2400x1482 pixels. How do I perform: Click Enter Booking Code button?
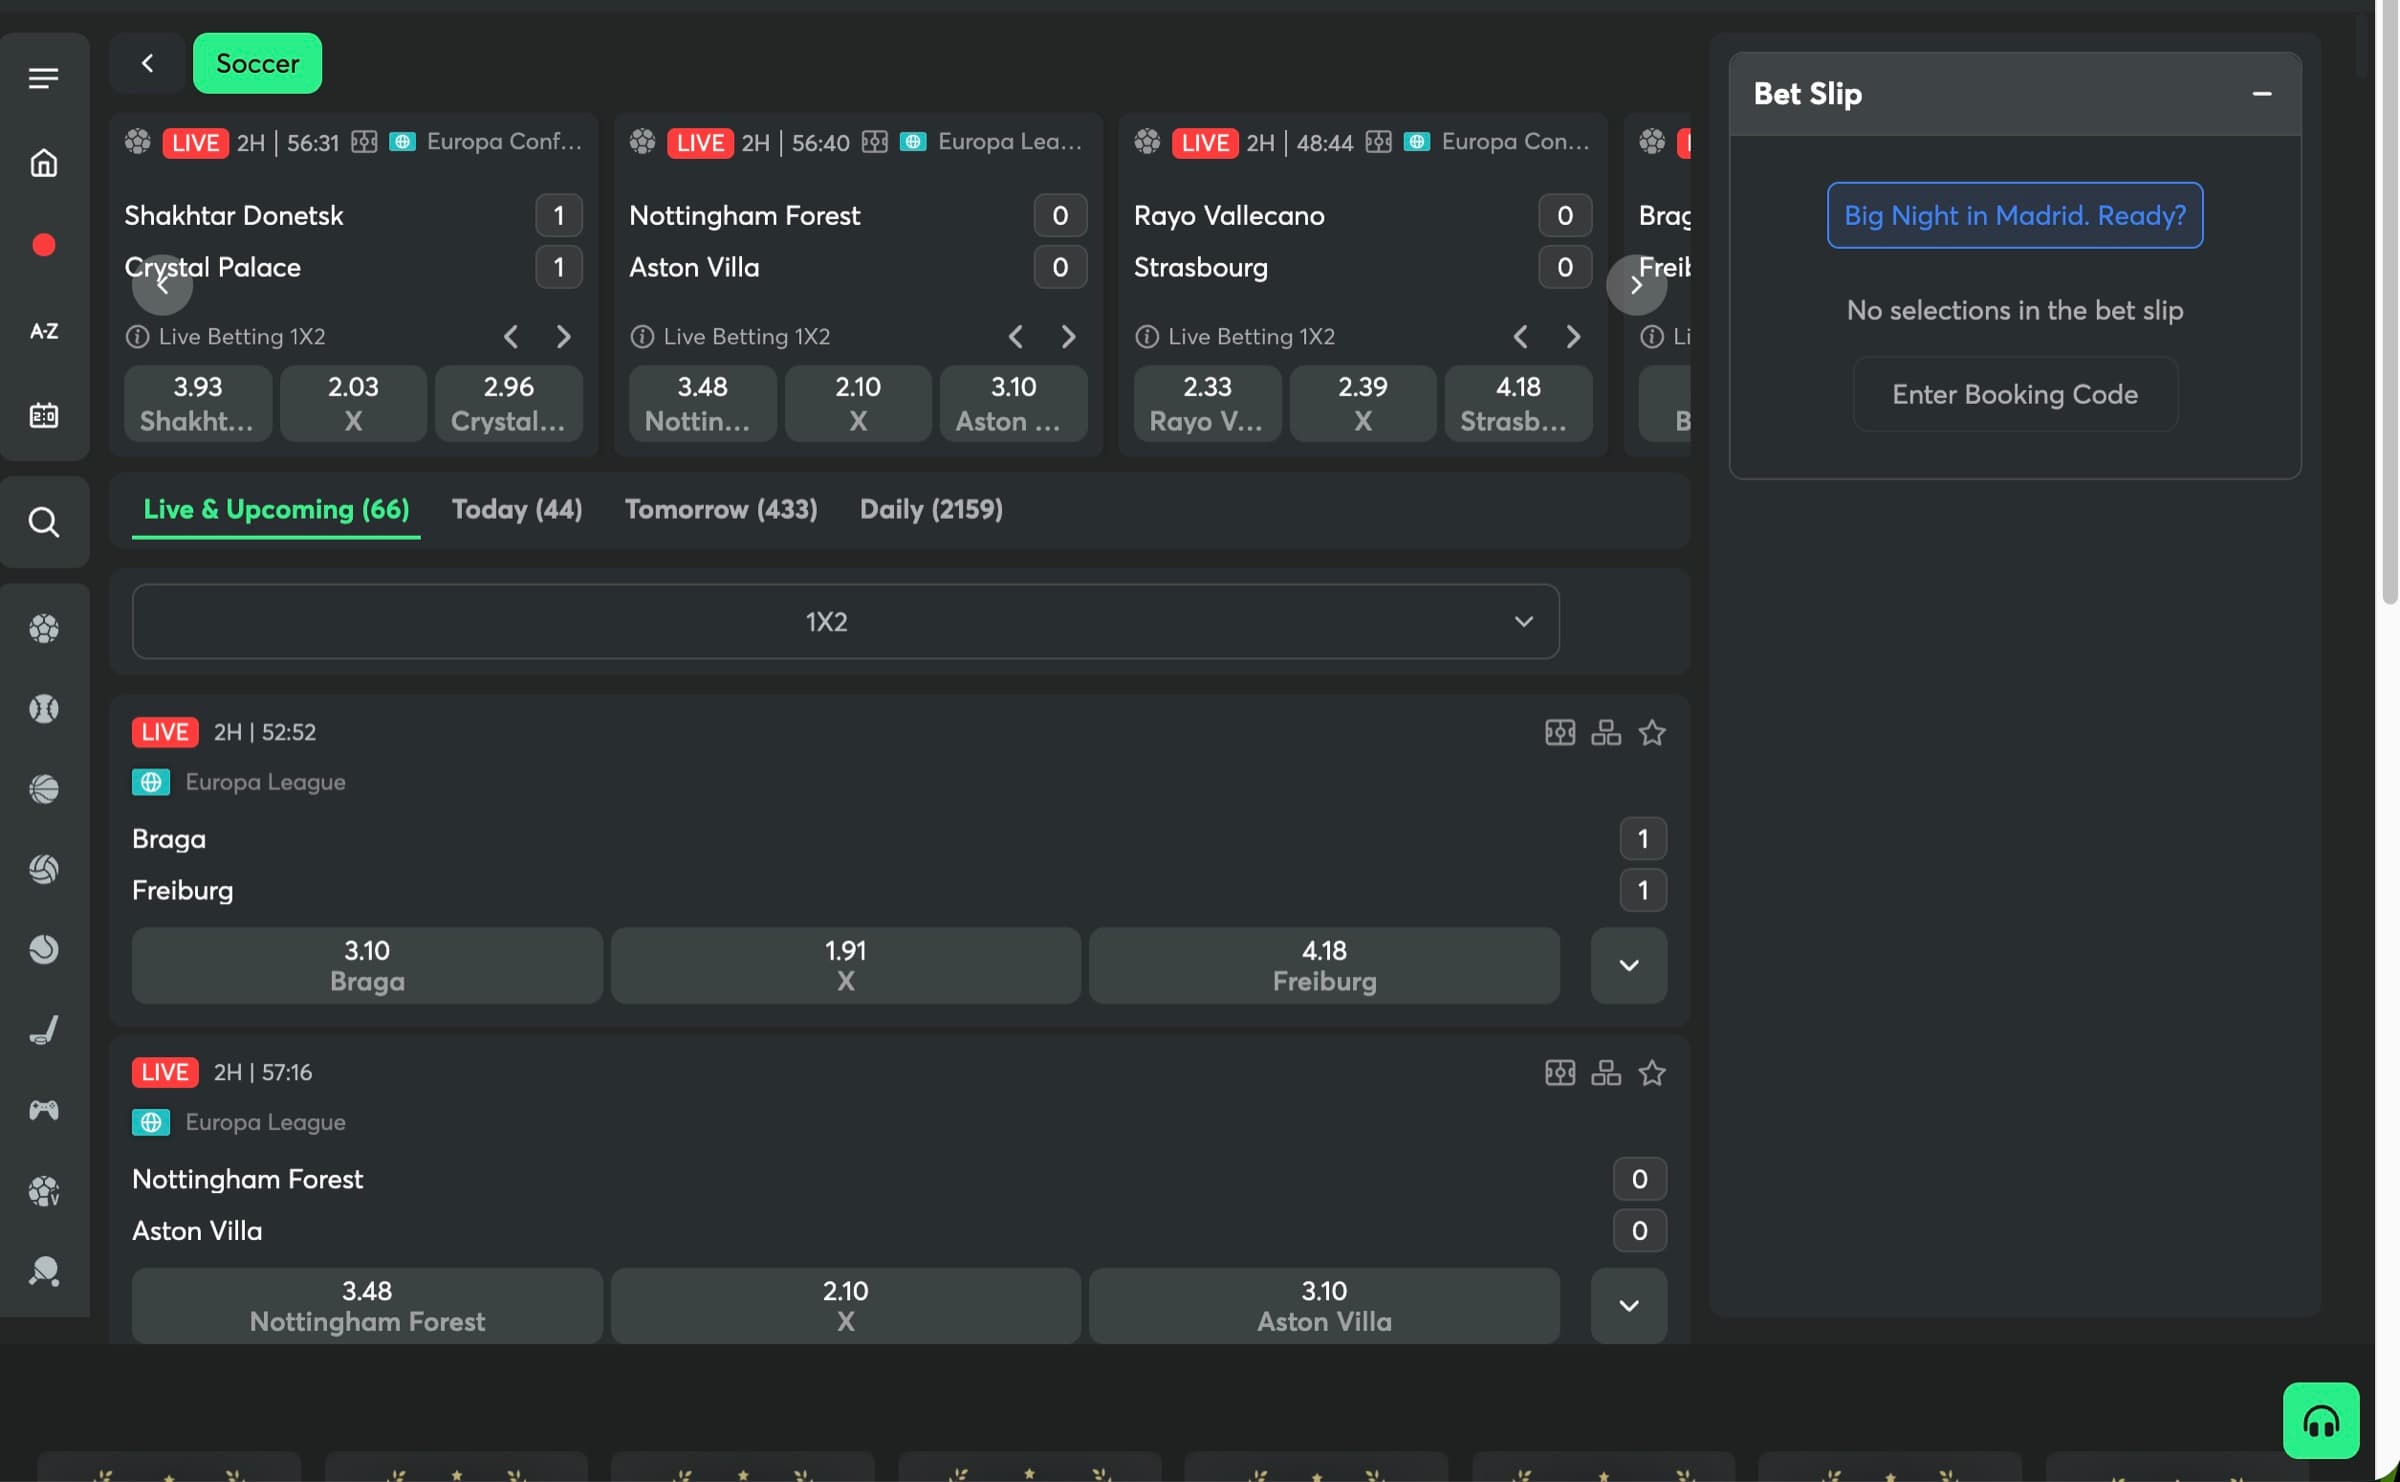(2015, 394)
